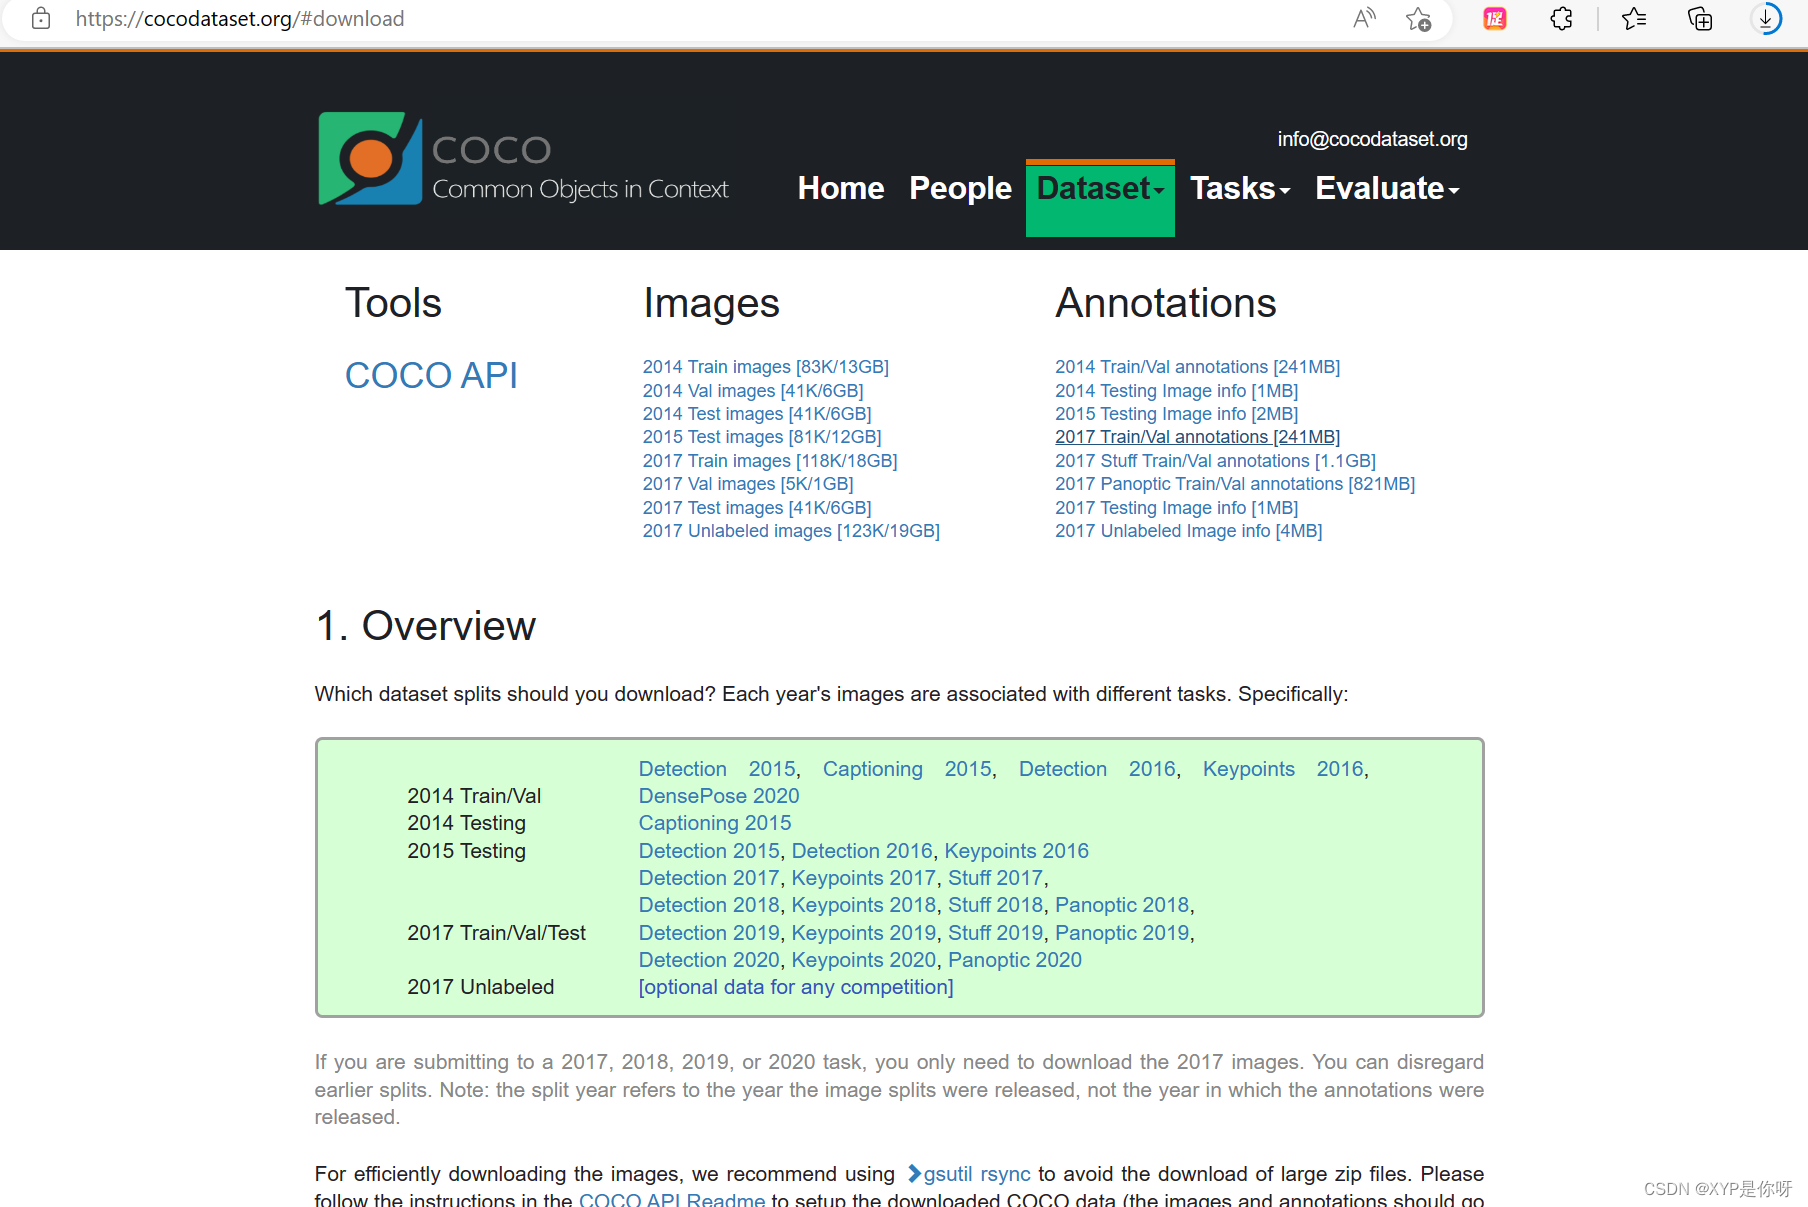
Task: Open the pink shopping-assistant extension
Action: tap(1494, 18)
